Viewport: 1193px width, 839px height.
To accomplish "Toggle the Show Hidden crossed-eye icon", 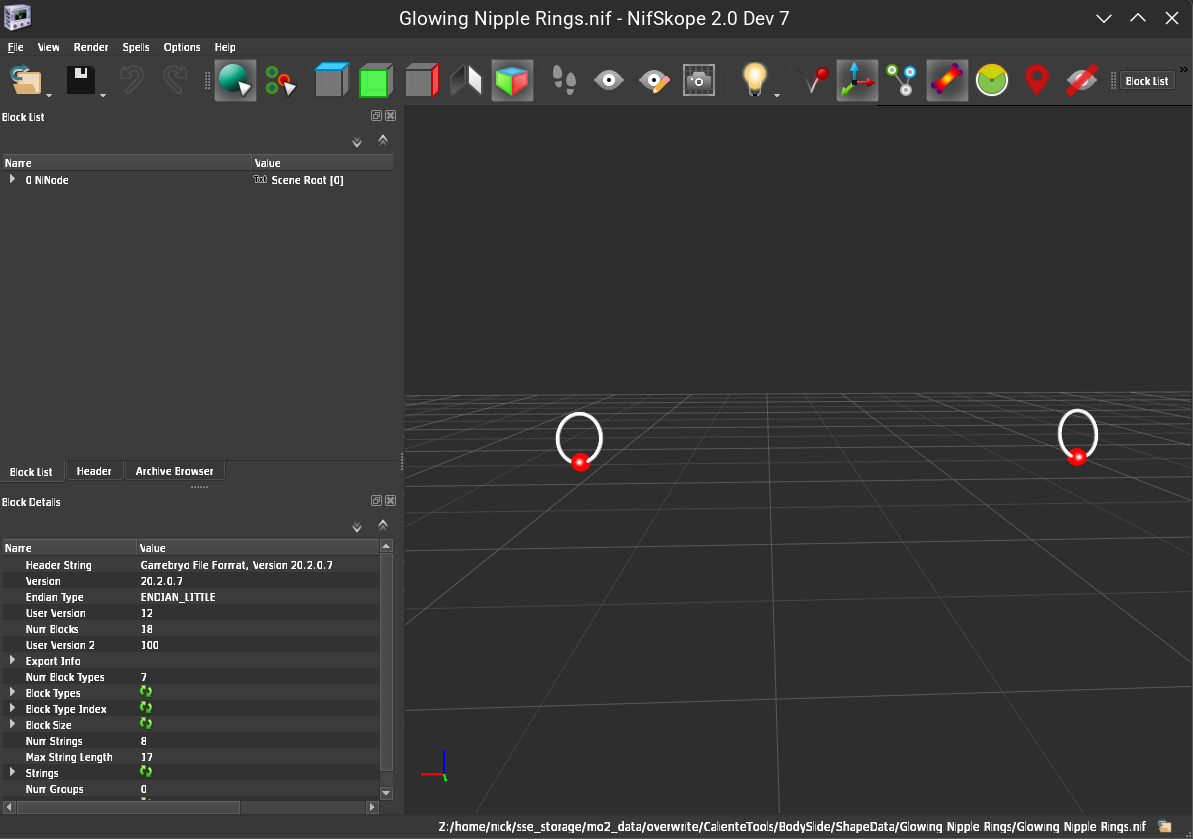I will coord(1081,80).
